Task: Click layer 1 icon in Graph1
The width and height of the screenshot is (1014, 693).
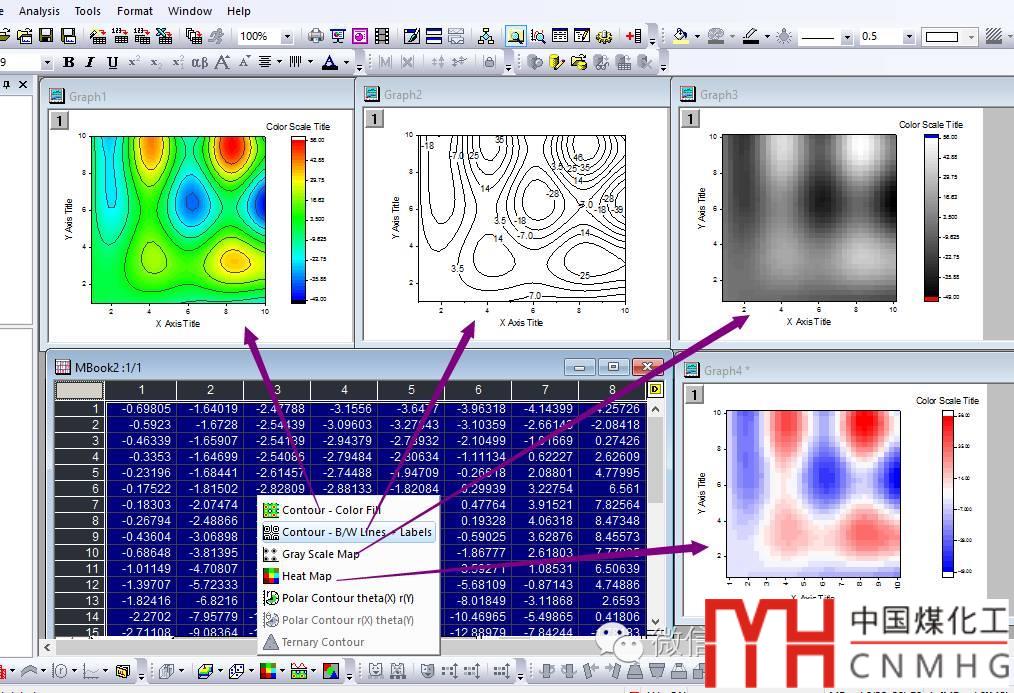Action: (x=59, y=120)
